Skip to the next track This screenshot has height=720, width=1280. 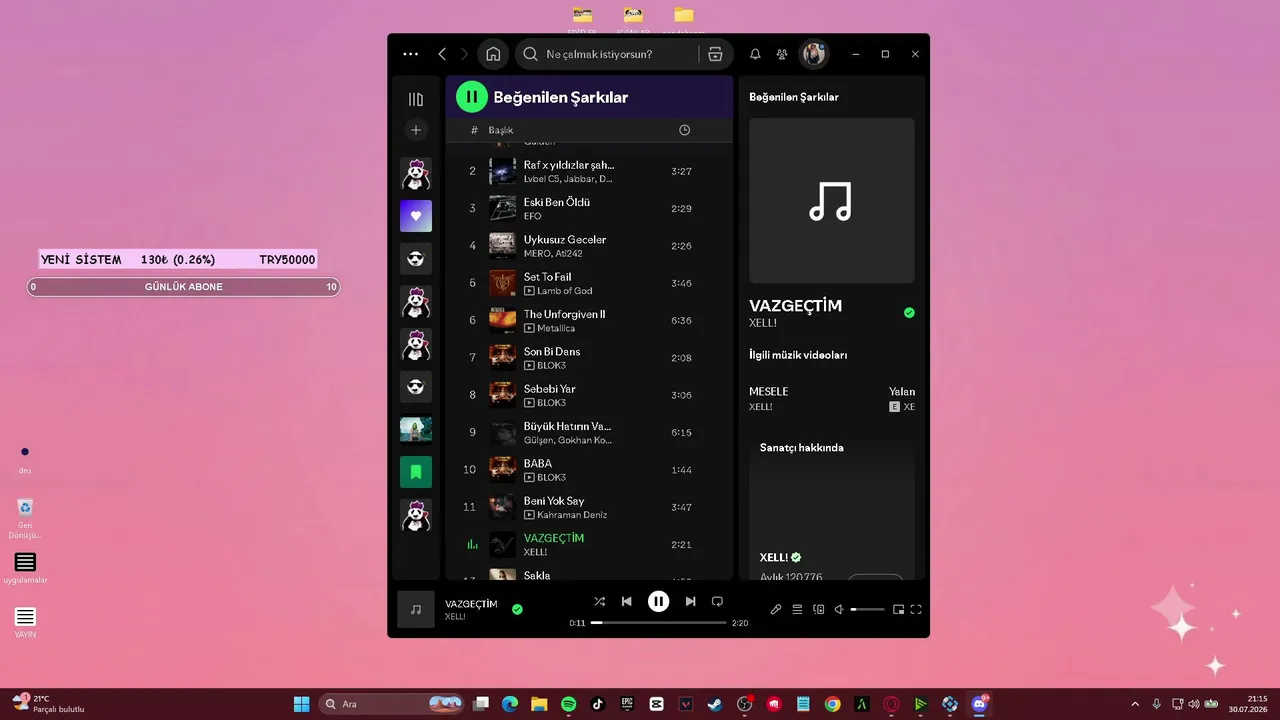coord(690,601)
